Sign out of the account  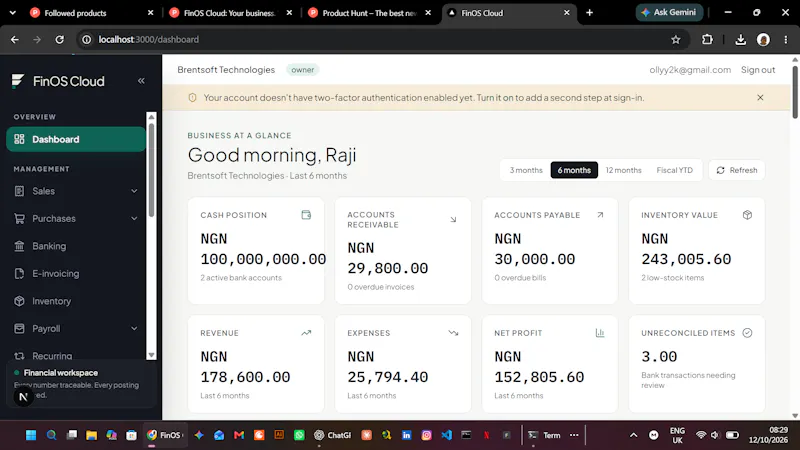click(x=758, y=70)
